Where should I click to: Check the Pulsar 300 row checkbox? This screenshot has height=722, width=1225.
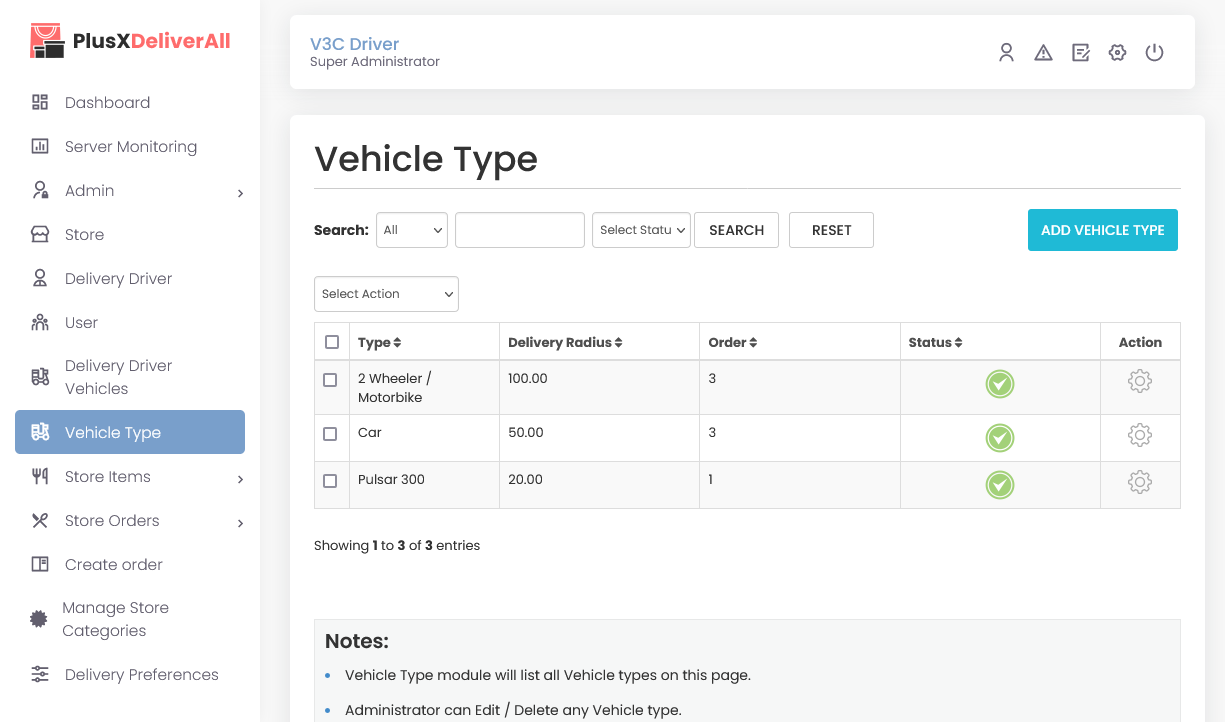[x=330, y=481]
